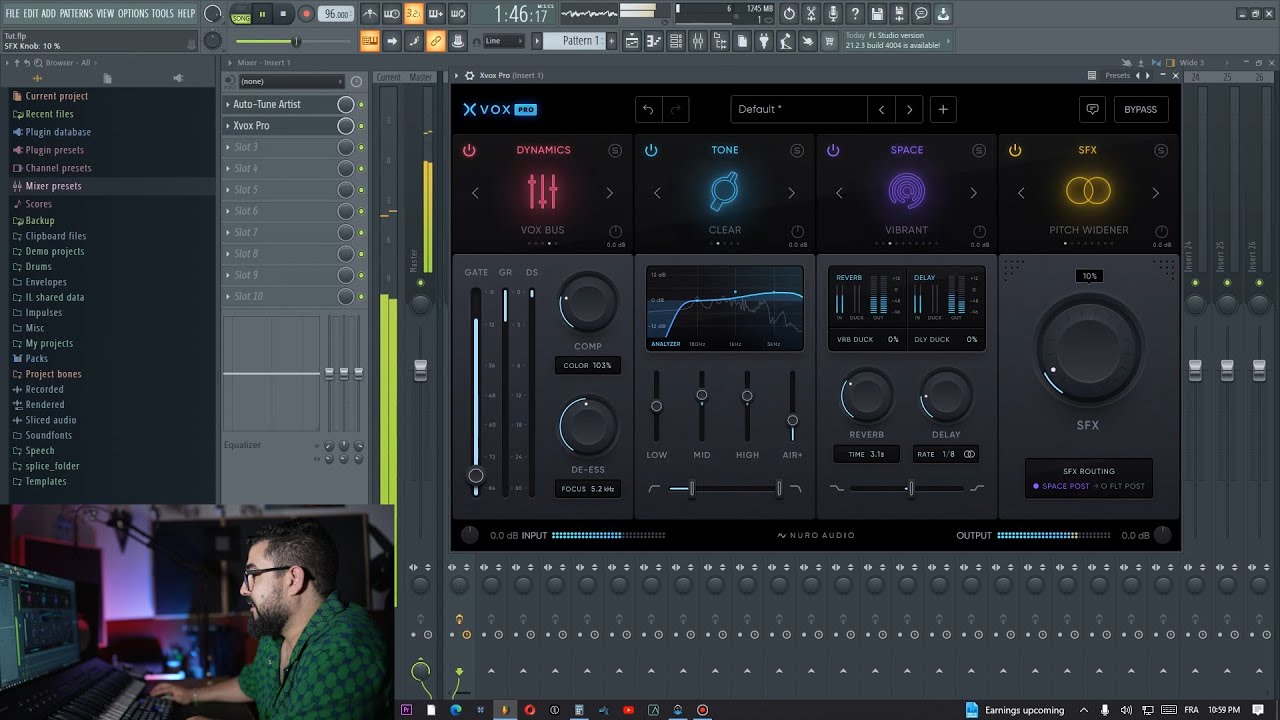
Task: Go to next Dynamics preset arrow
Action: (609, 193)
